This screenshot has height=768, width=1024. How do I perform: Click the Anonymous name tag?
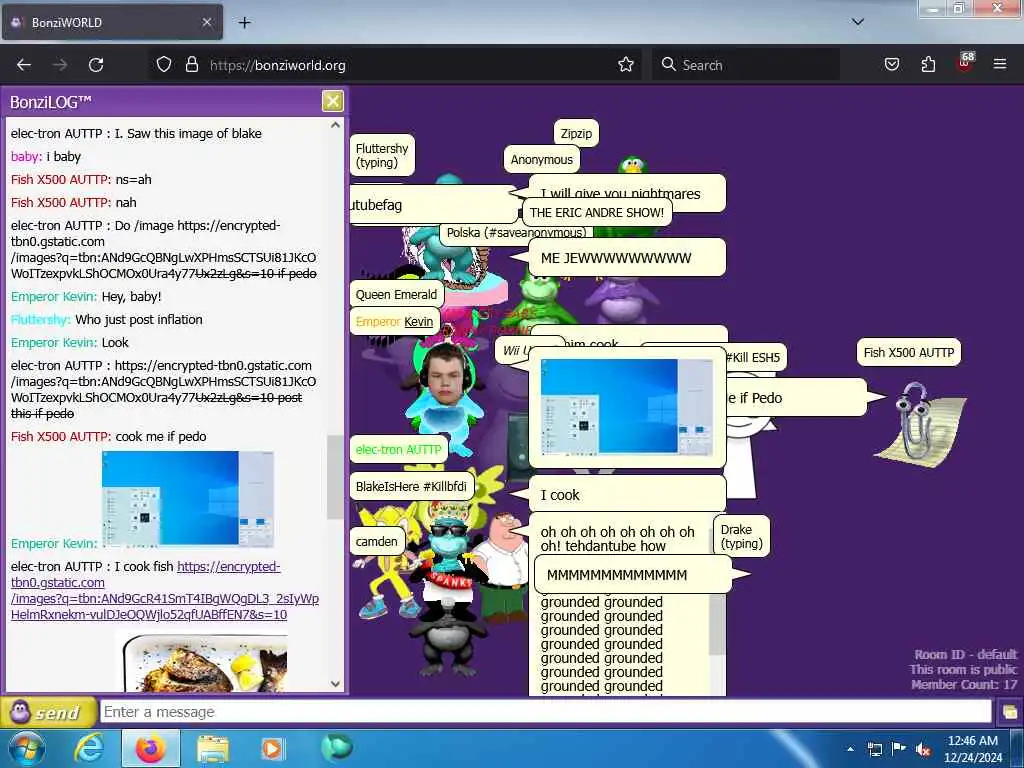[x=541, y=159]
